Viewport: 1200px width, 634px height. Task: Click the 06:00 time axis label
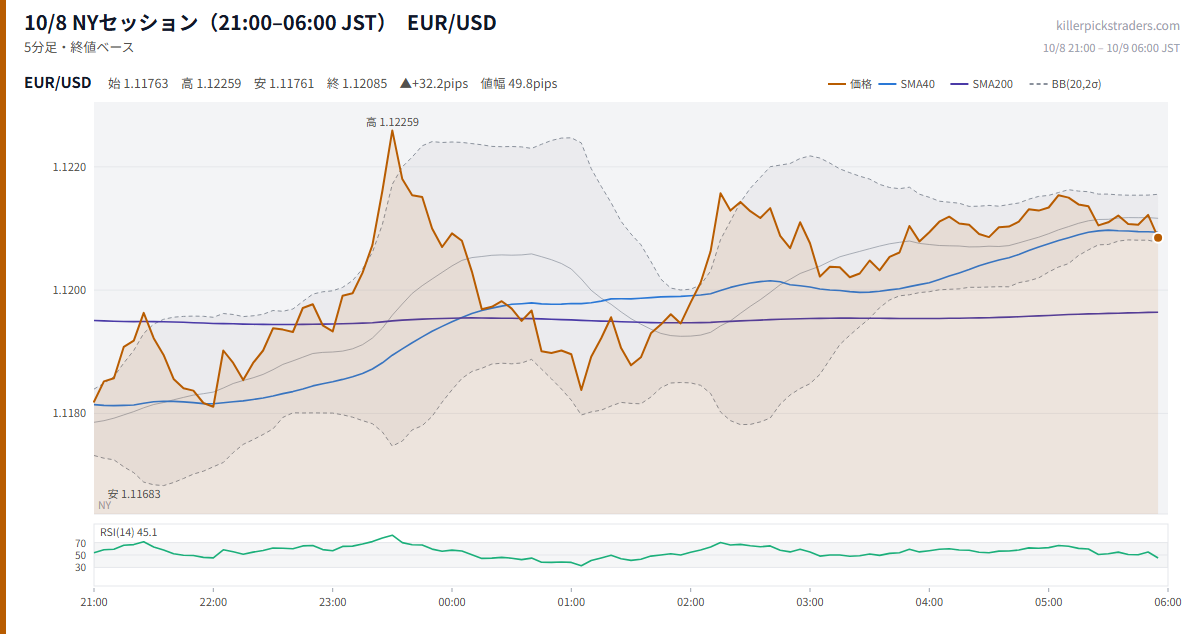tap(1168, 602)
